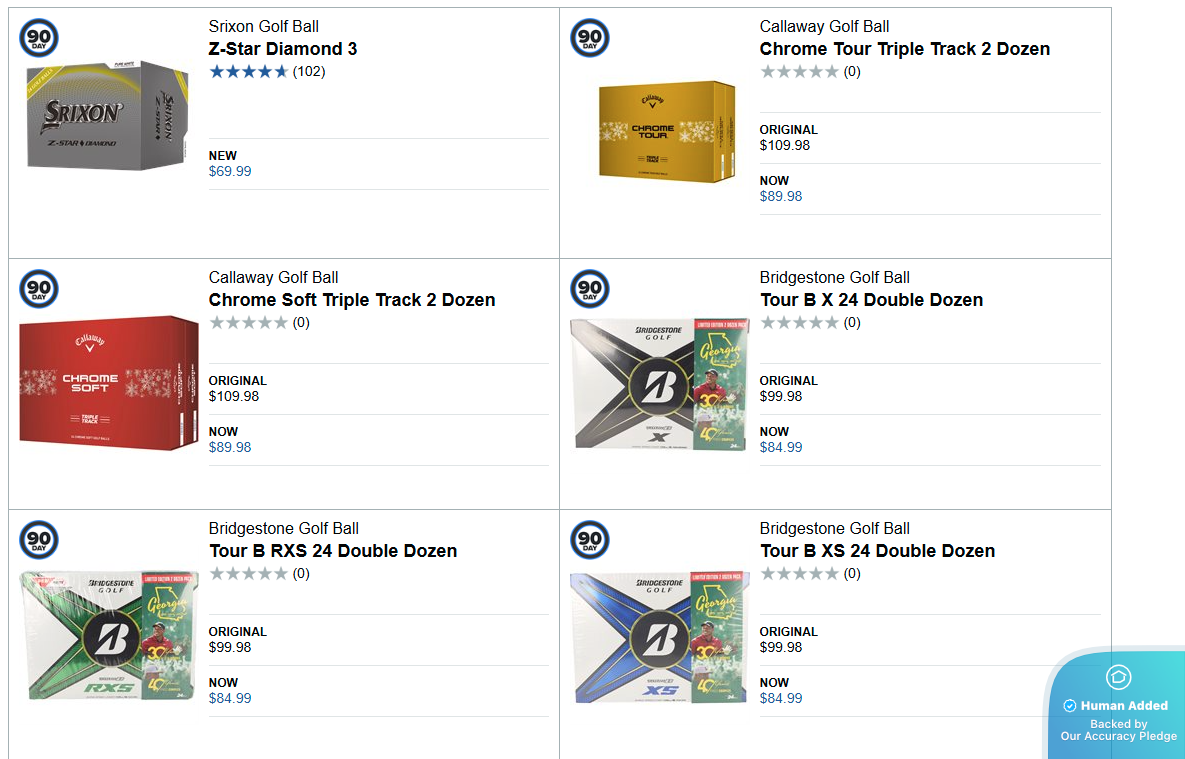Click the 90 Day badge on Chrome Tour
1185x759 pixels.
point(590,38)
